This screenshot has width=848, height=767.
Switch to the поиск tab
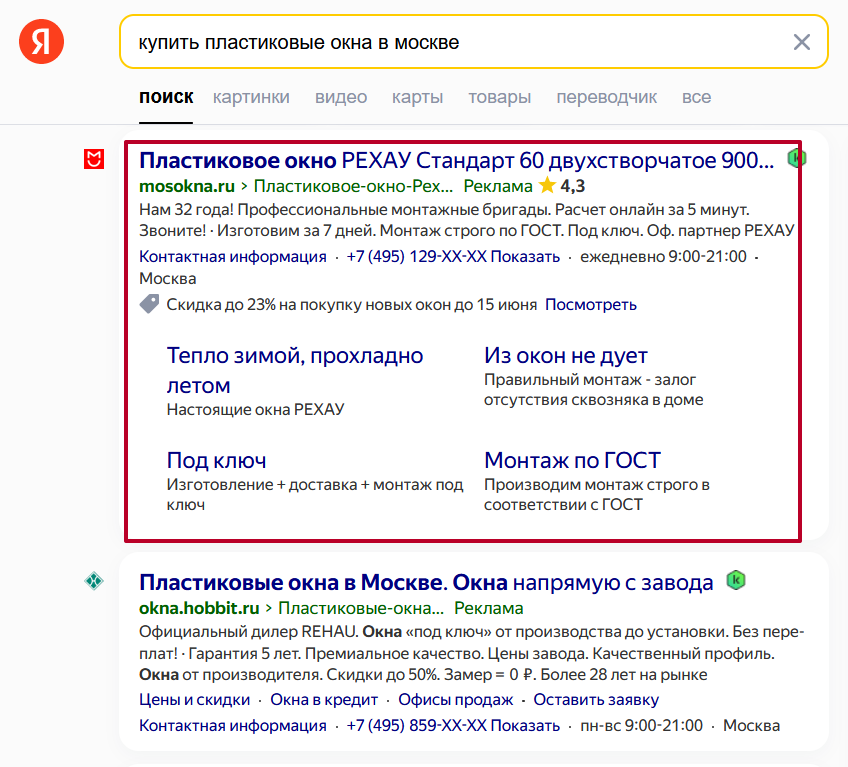(166, 97)
